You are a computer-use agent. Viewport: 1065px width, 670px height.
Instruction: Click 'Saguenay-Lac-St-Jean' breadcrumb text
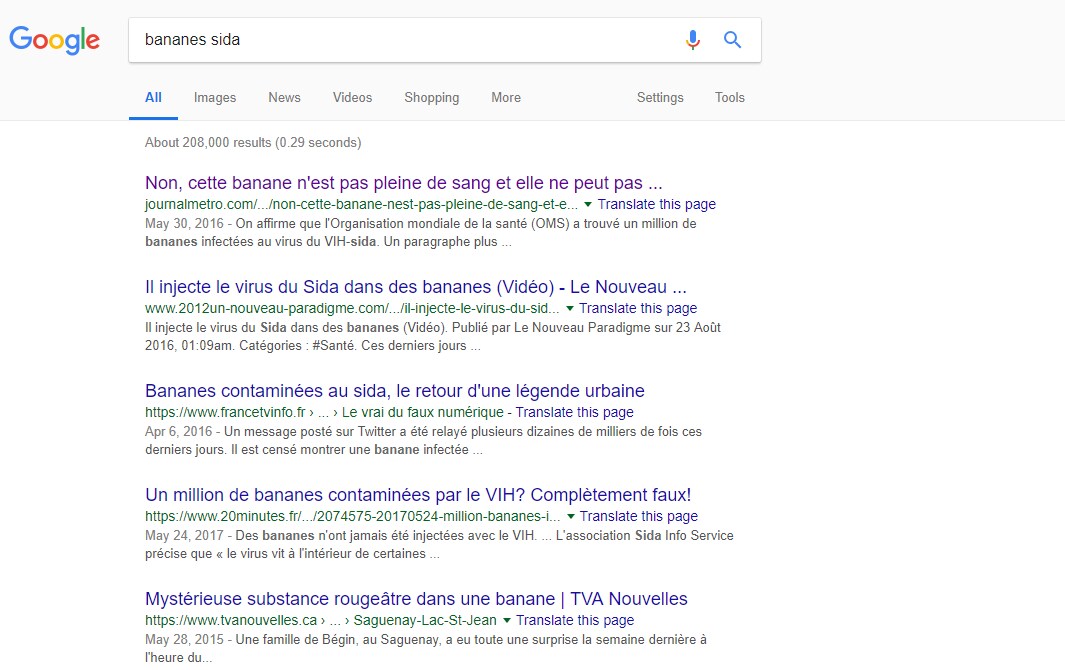[425, 620]
